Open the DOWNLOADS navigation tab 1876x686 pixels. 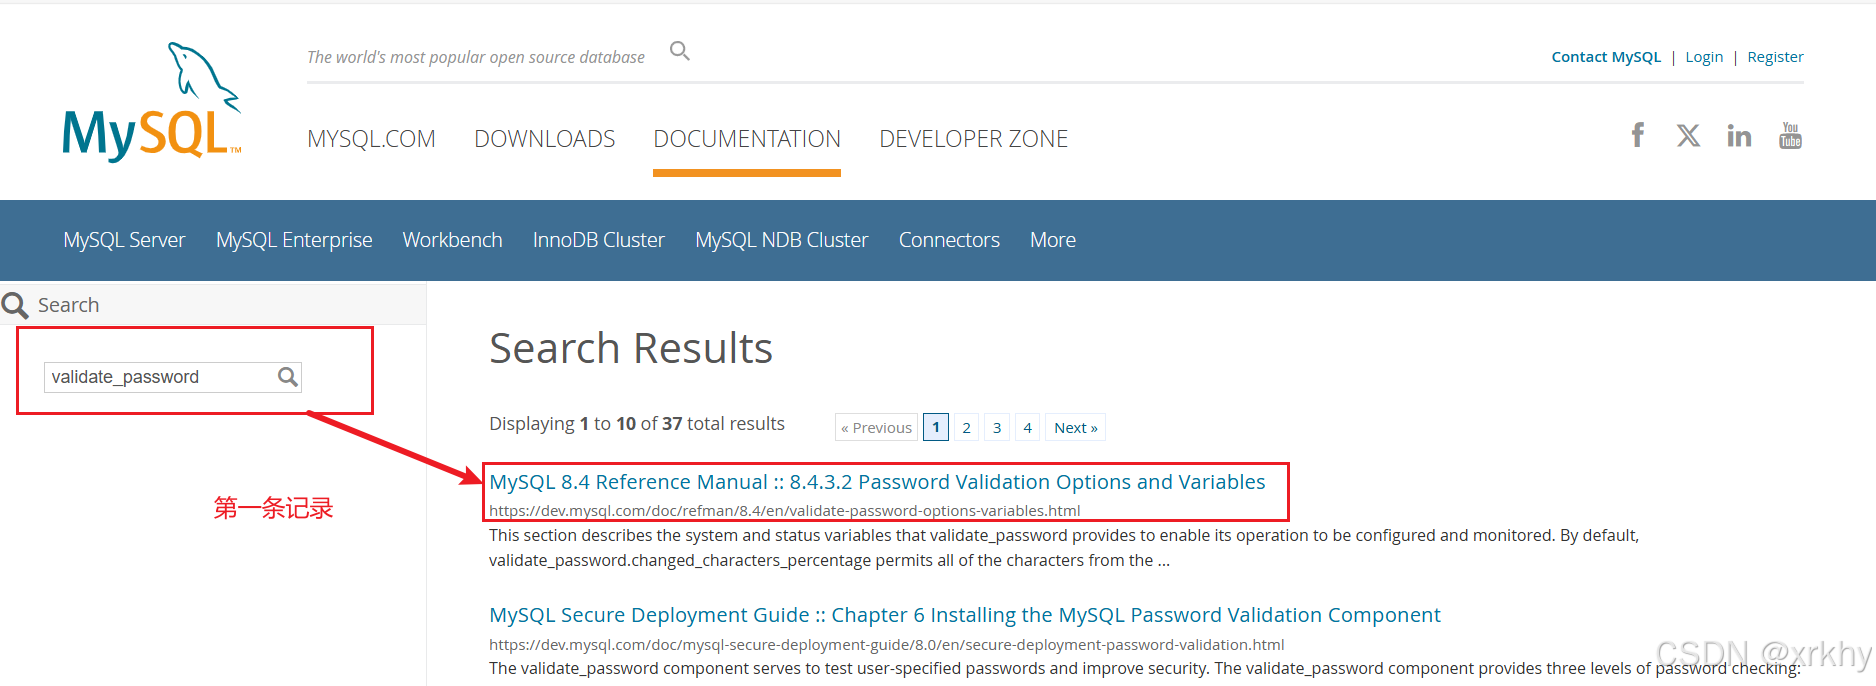tap(544, 139)
